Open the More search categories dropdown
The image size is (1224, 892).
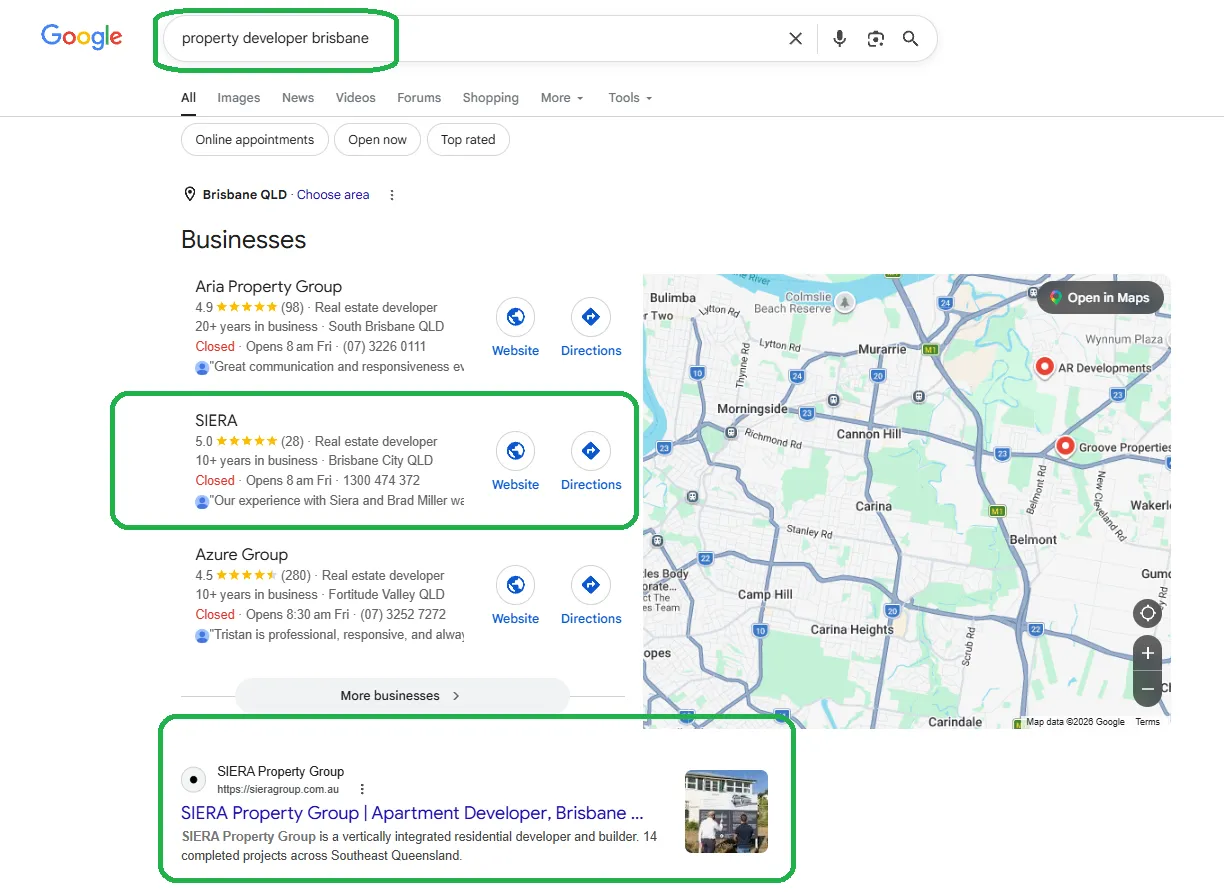[562, 98]
